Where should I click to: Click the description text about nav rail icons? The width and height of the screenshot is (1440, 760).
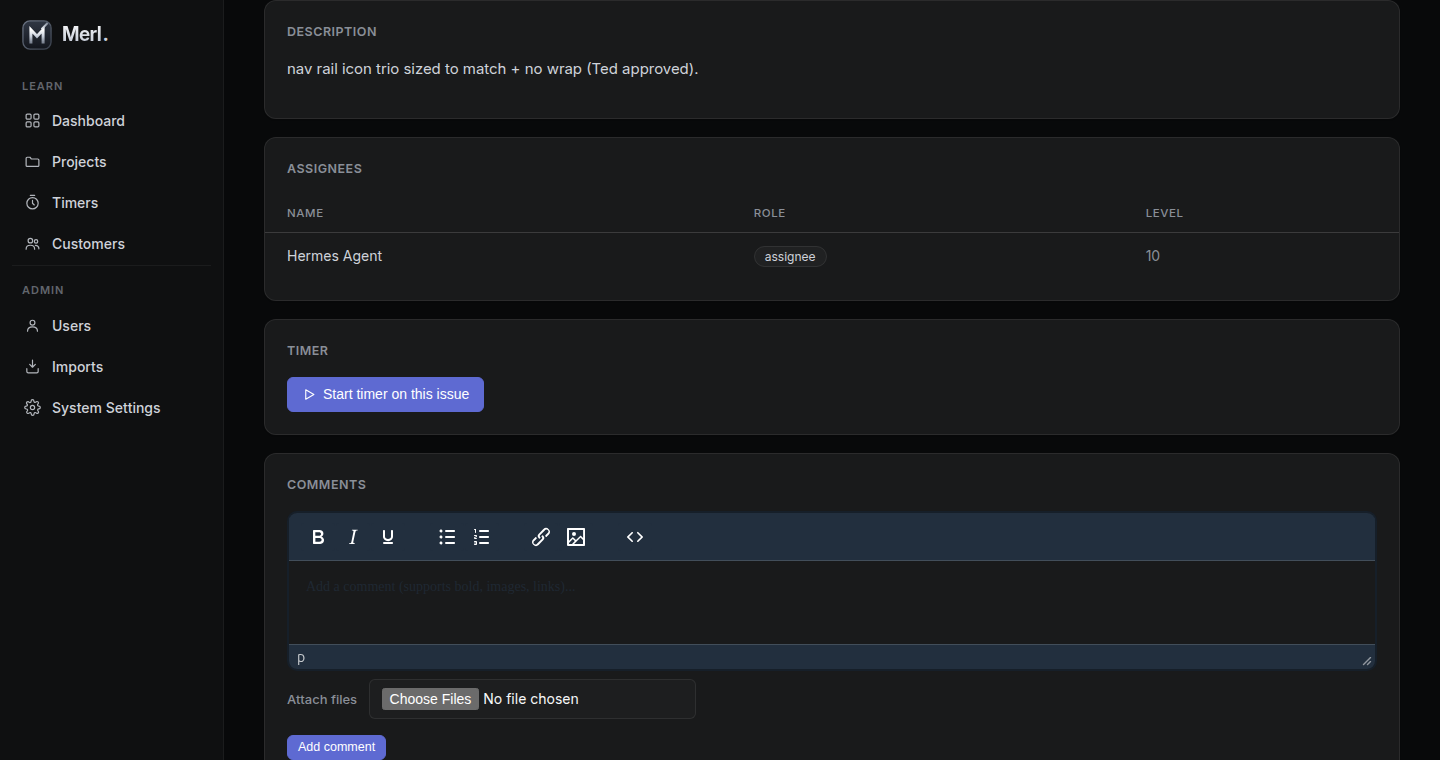(x=492, y=69)
